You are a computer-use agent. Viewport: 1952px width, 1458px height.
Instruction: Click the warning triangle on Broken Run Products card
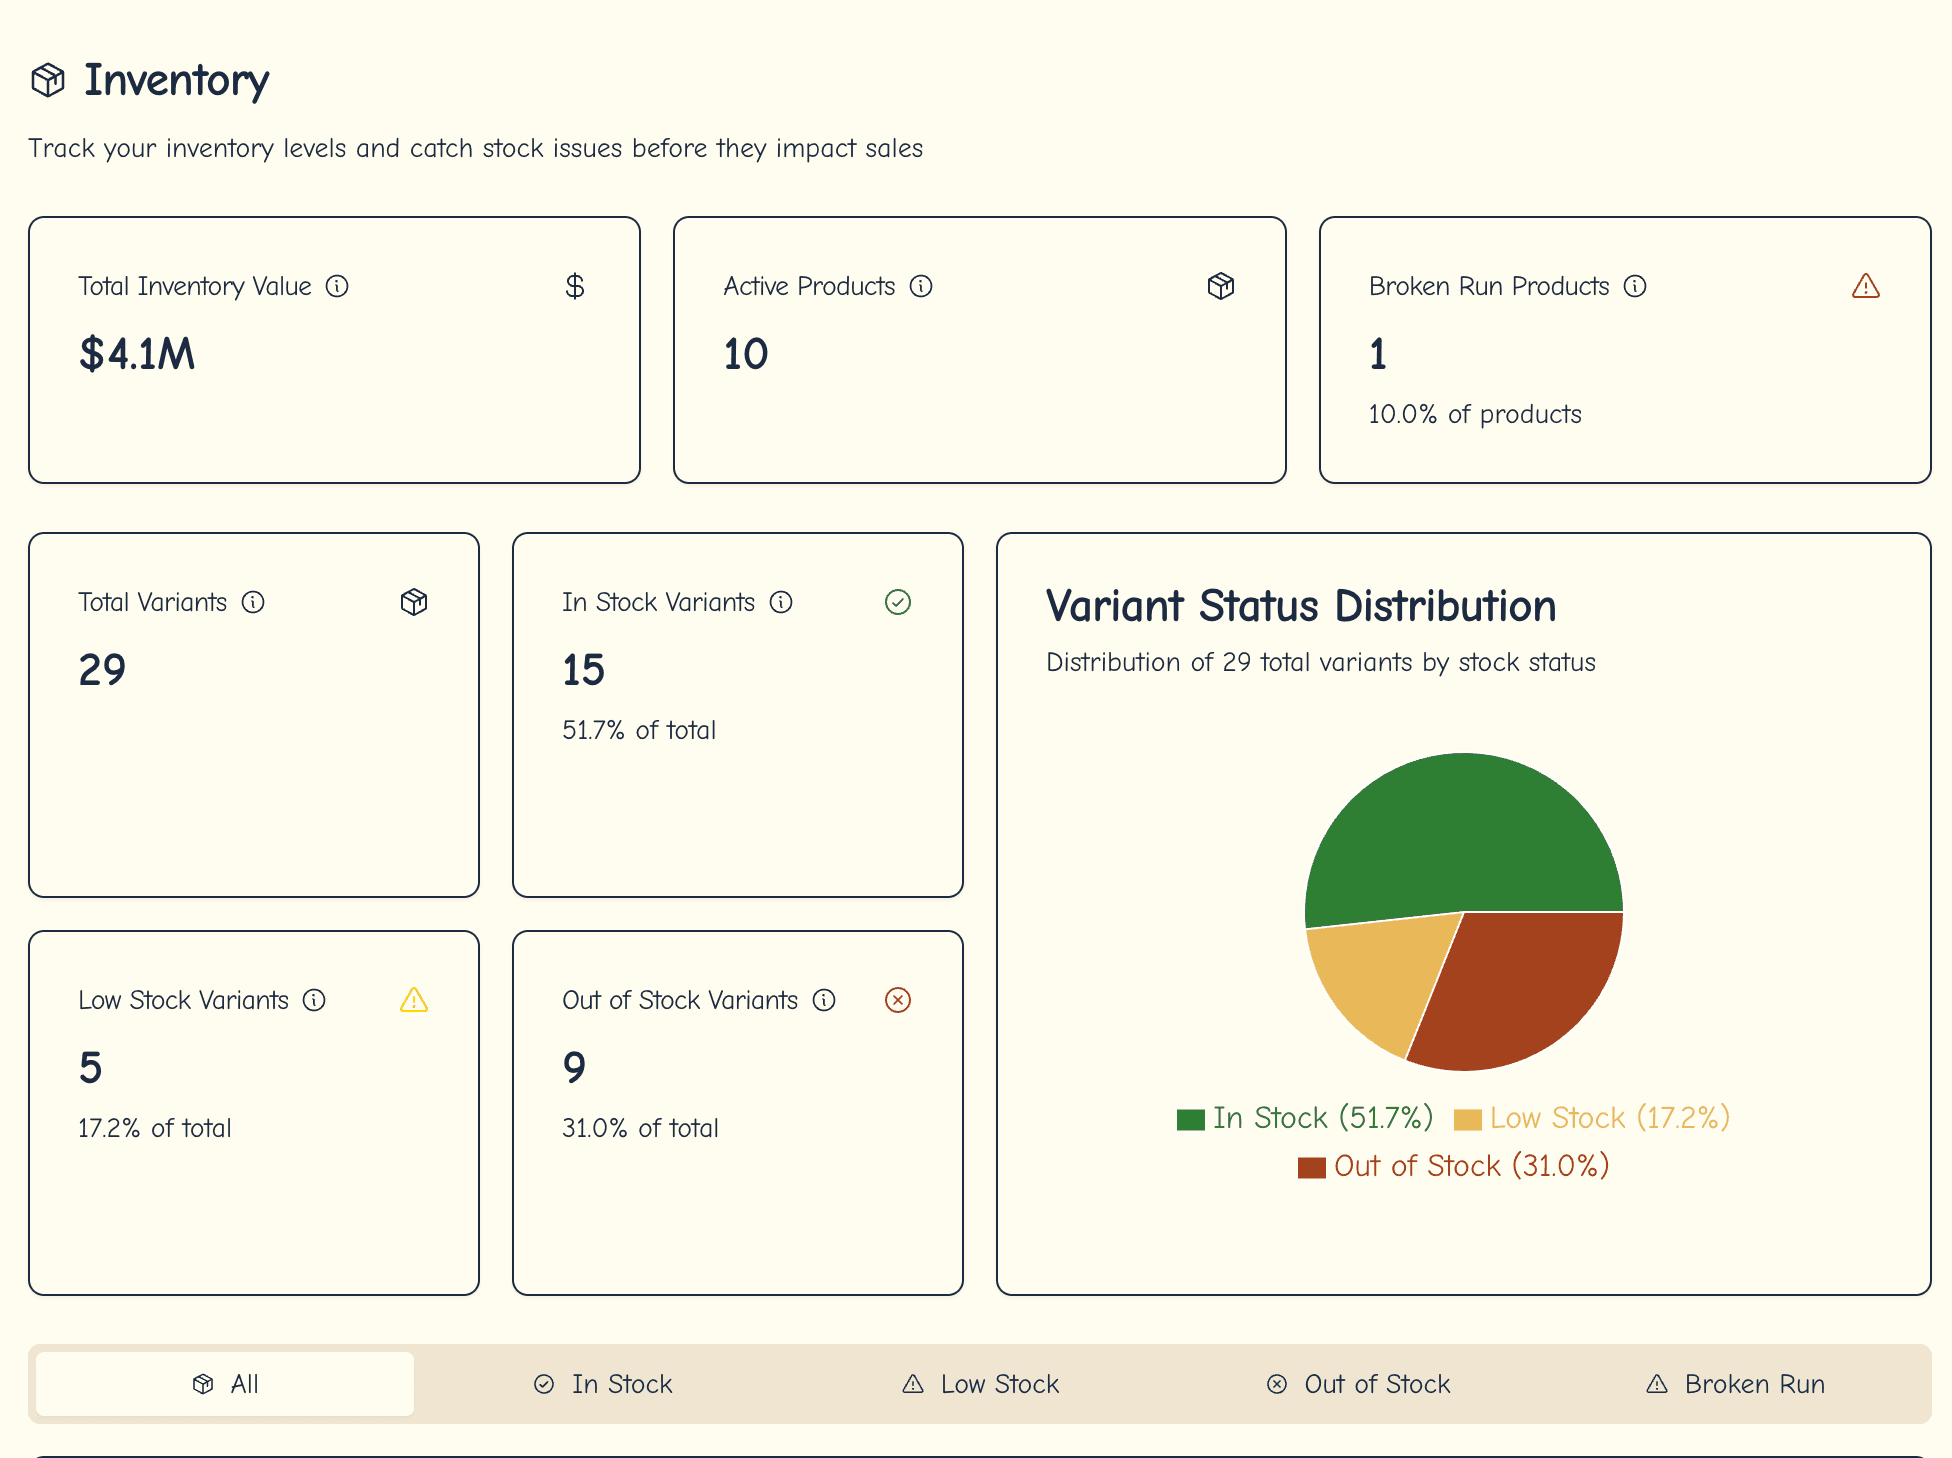[1866, 286]
